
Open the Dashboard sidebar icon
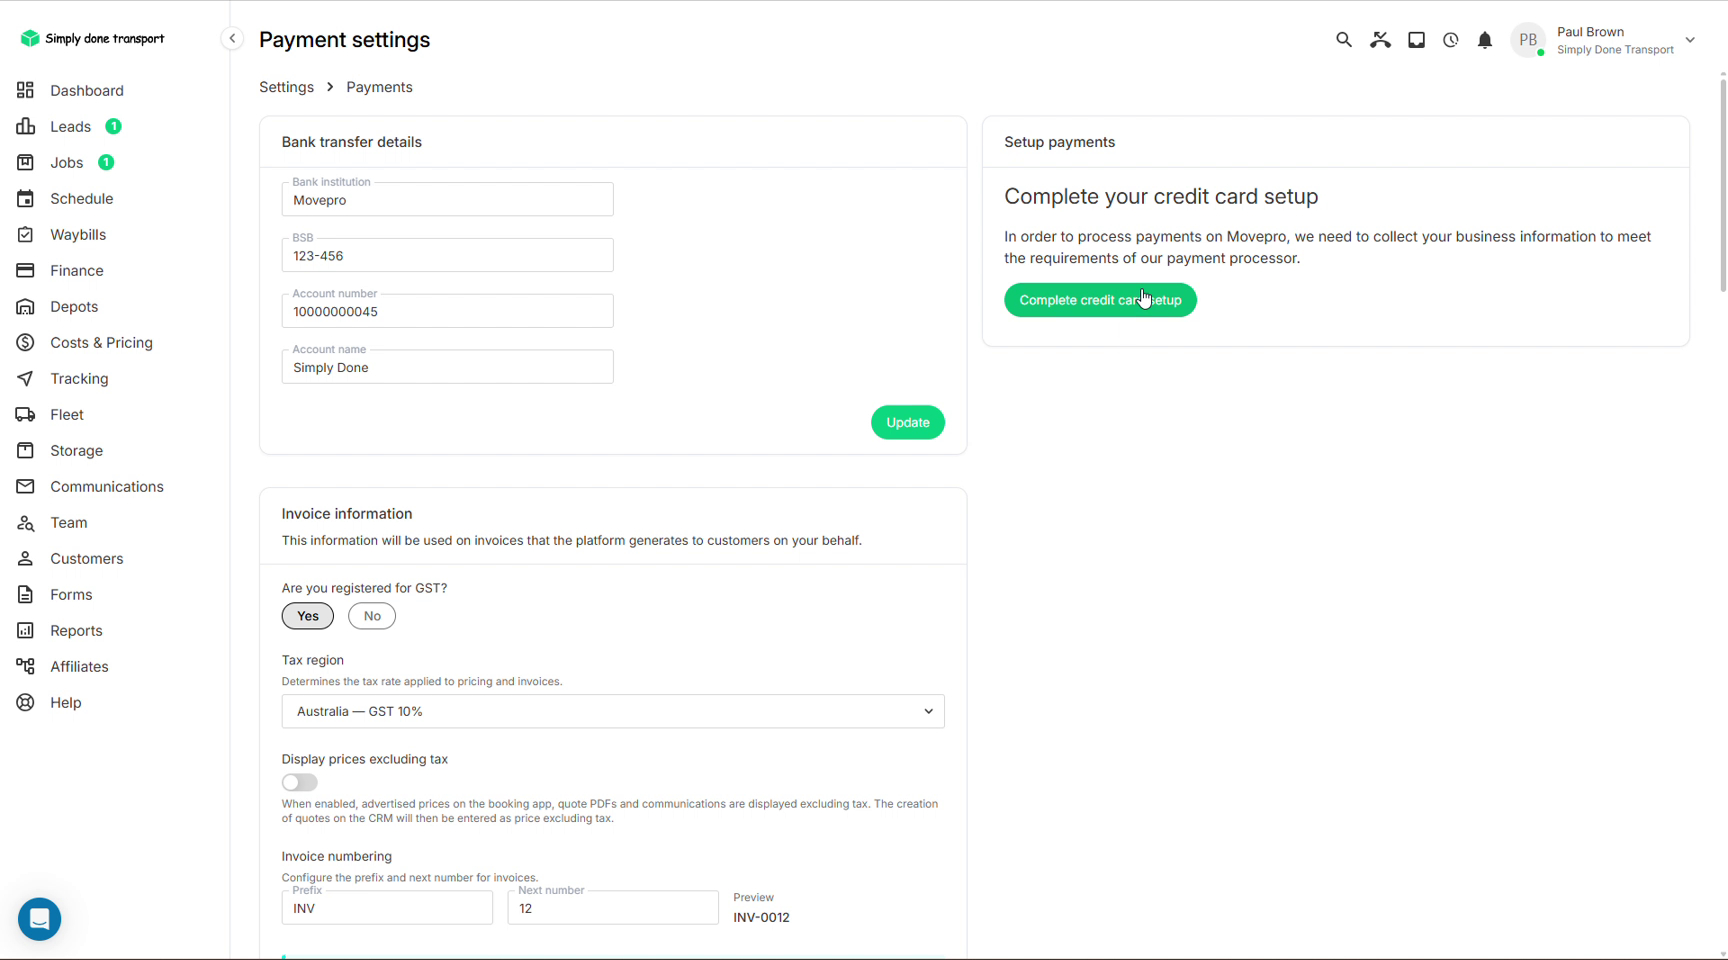pyautogui.click(x=25, y=90)
